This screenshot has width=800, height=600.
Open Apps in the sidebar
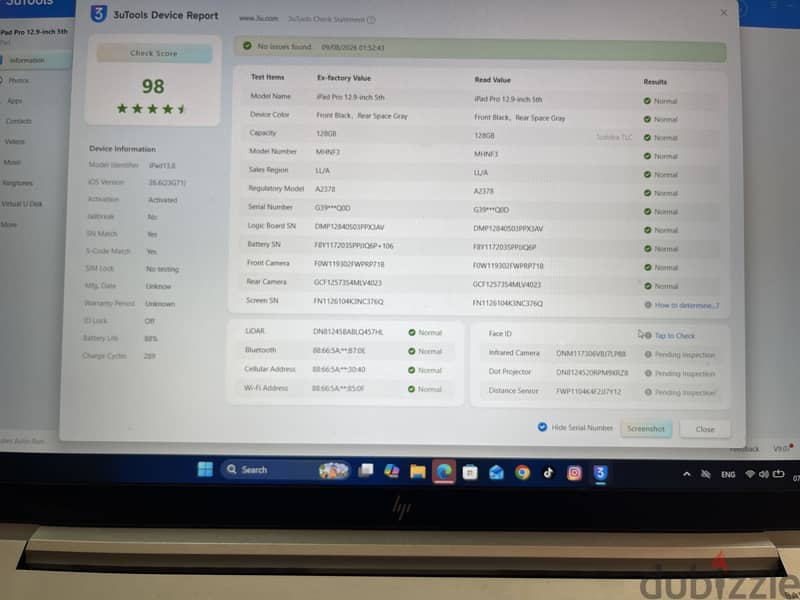point(14,101)
